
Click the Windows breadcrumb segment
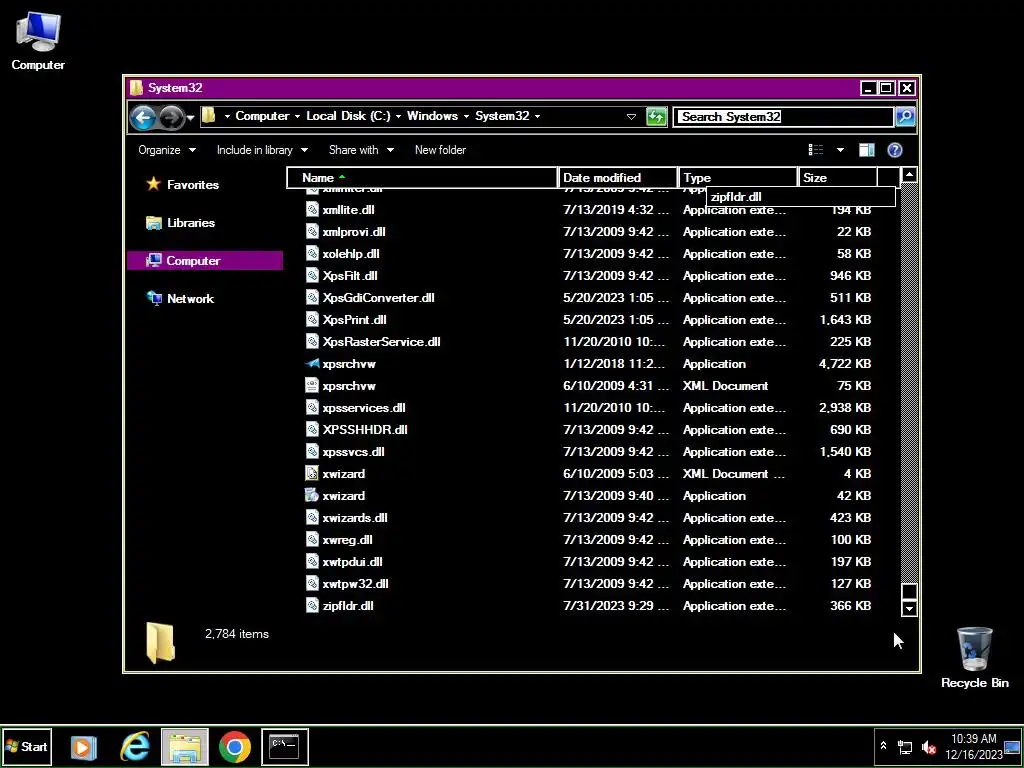pyautogui.click(x=432, y=116)
